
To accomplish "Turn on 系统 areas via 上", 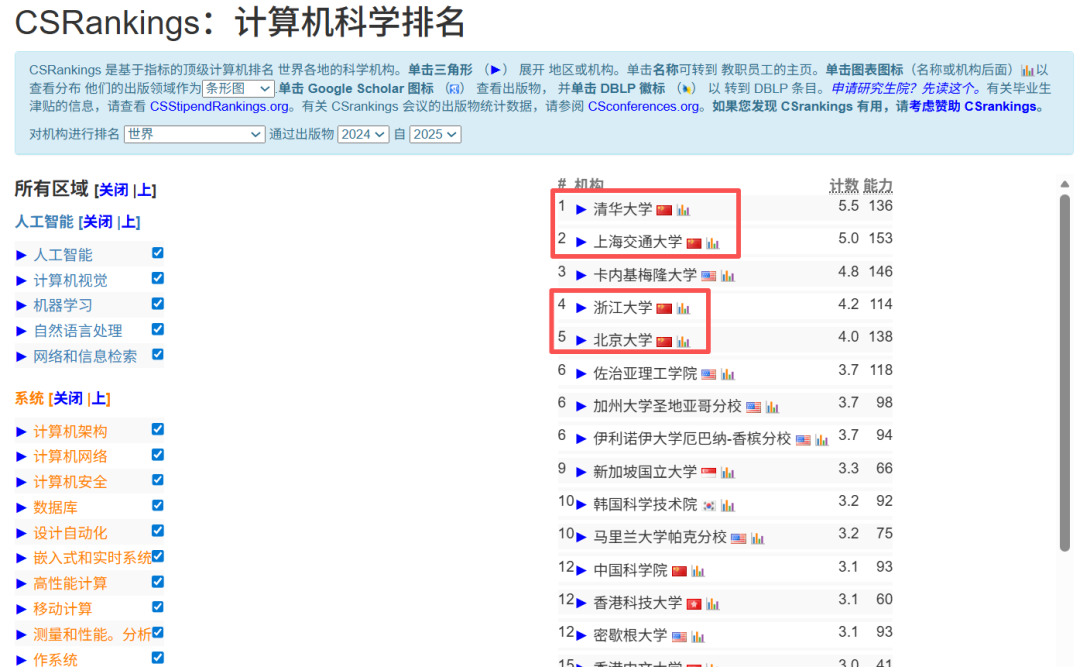I will 99,398.
